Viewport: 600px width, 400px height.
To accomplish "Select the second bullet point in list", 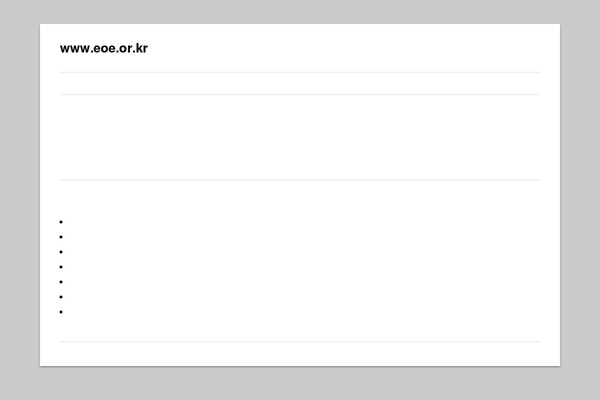I will pos(61,237).
